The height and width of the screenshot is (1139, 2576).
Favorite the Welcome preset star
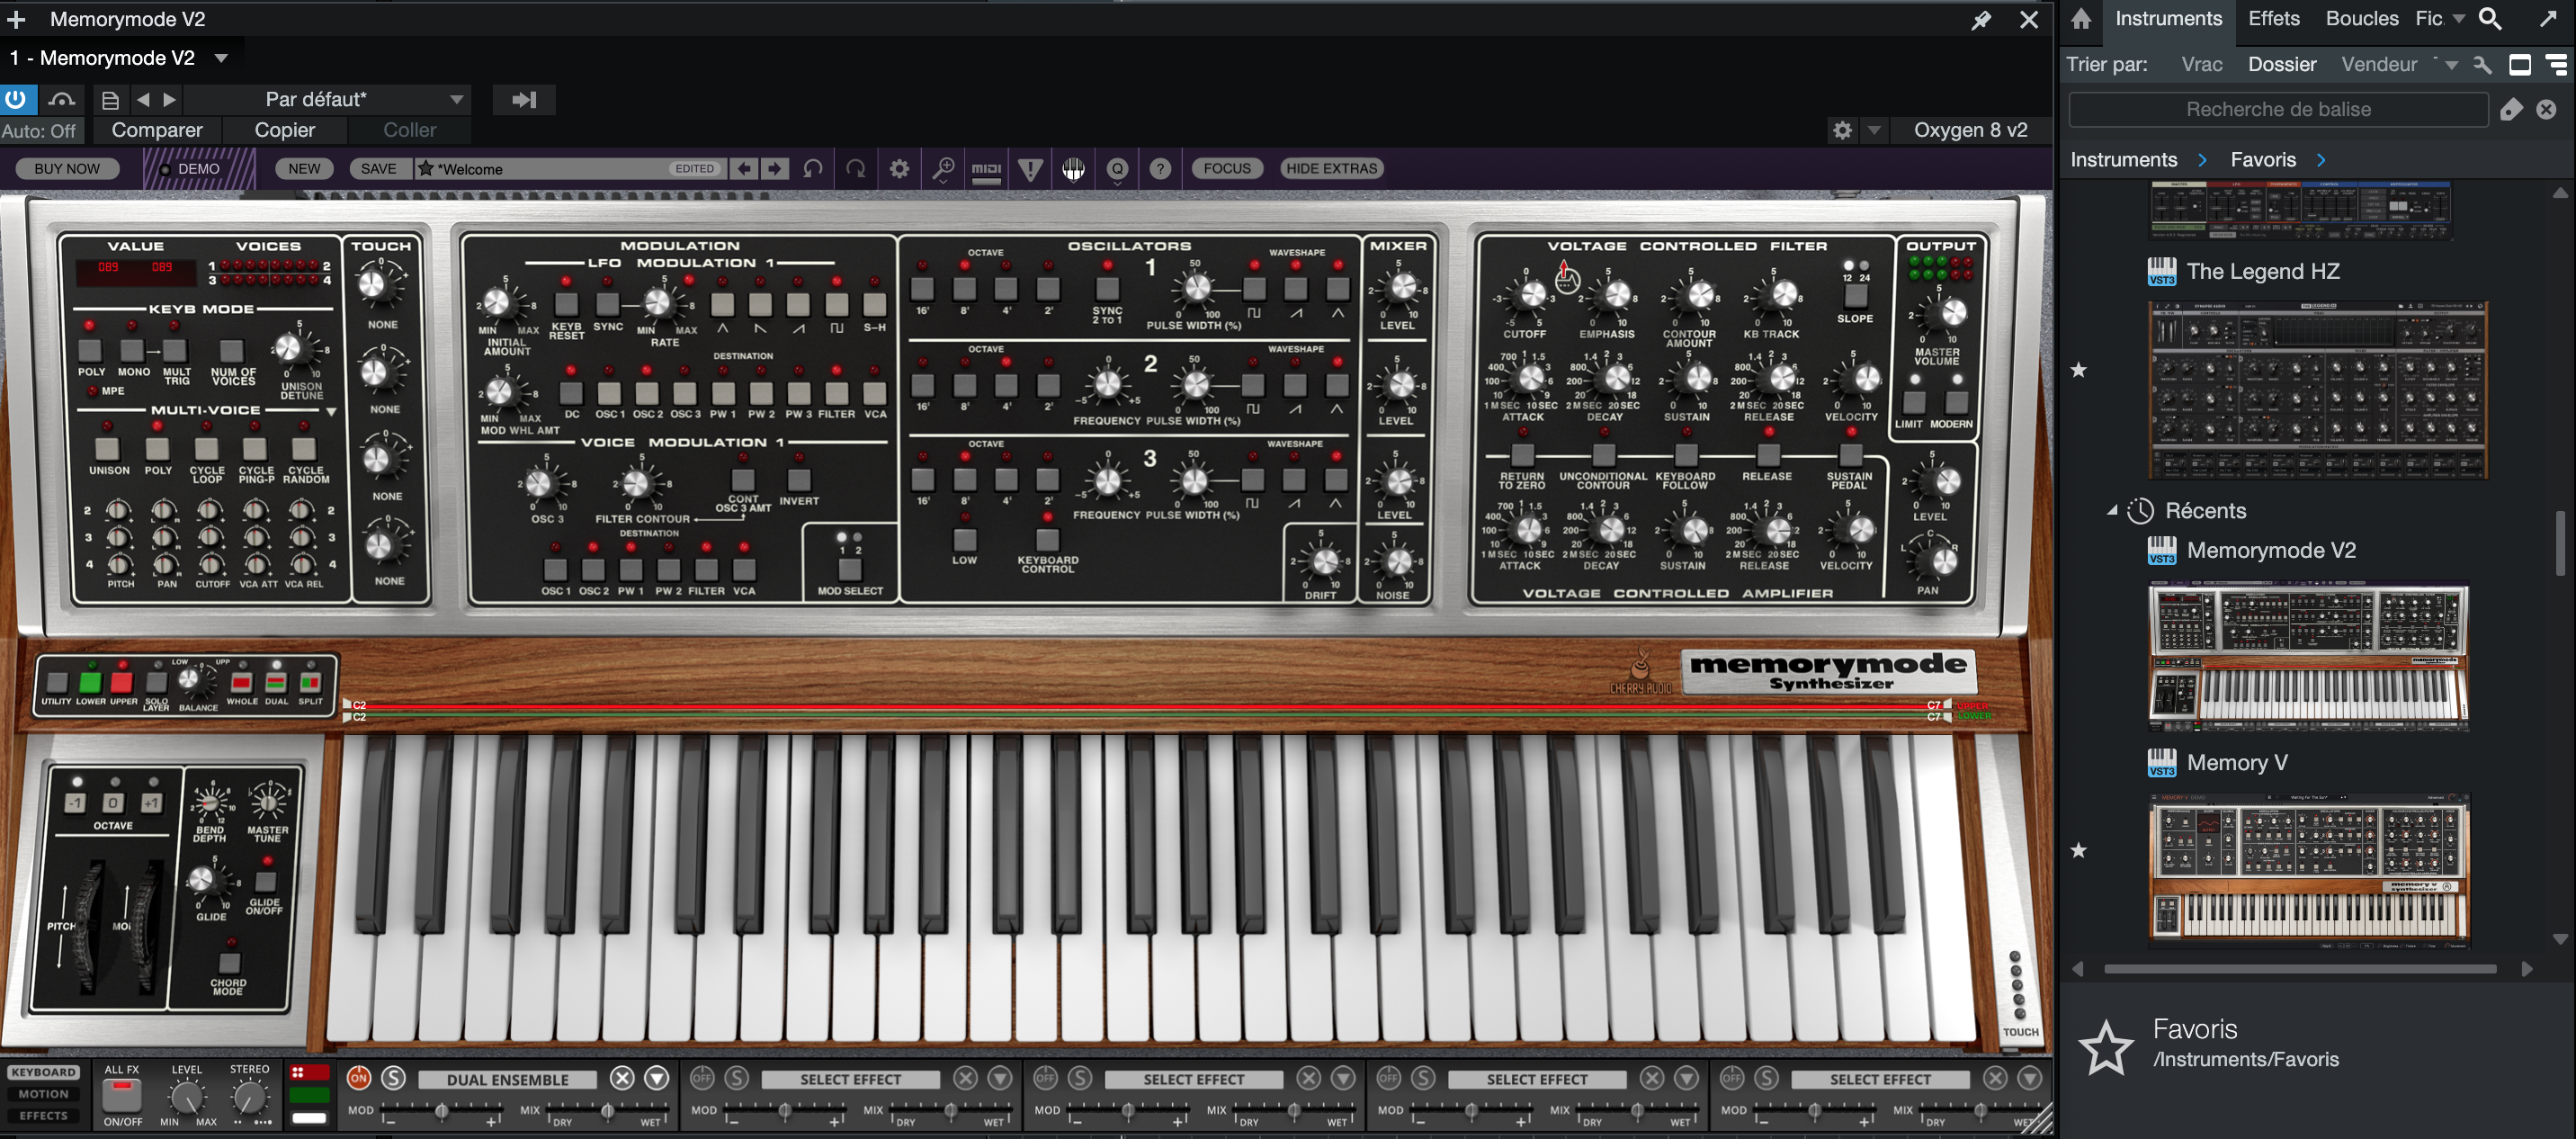pyautogui.click(x=425, y=168)
